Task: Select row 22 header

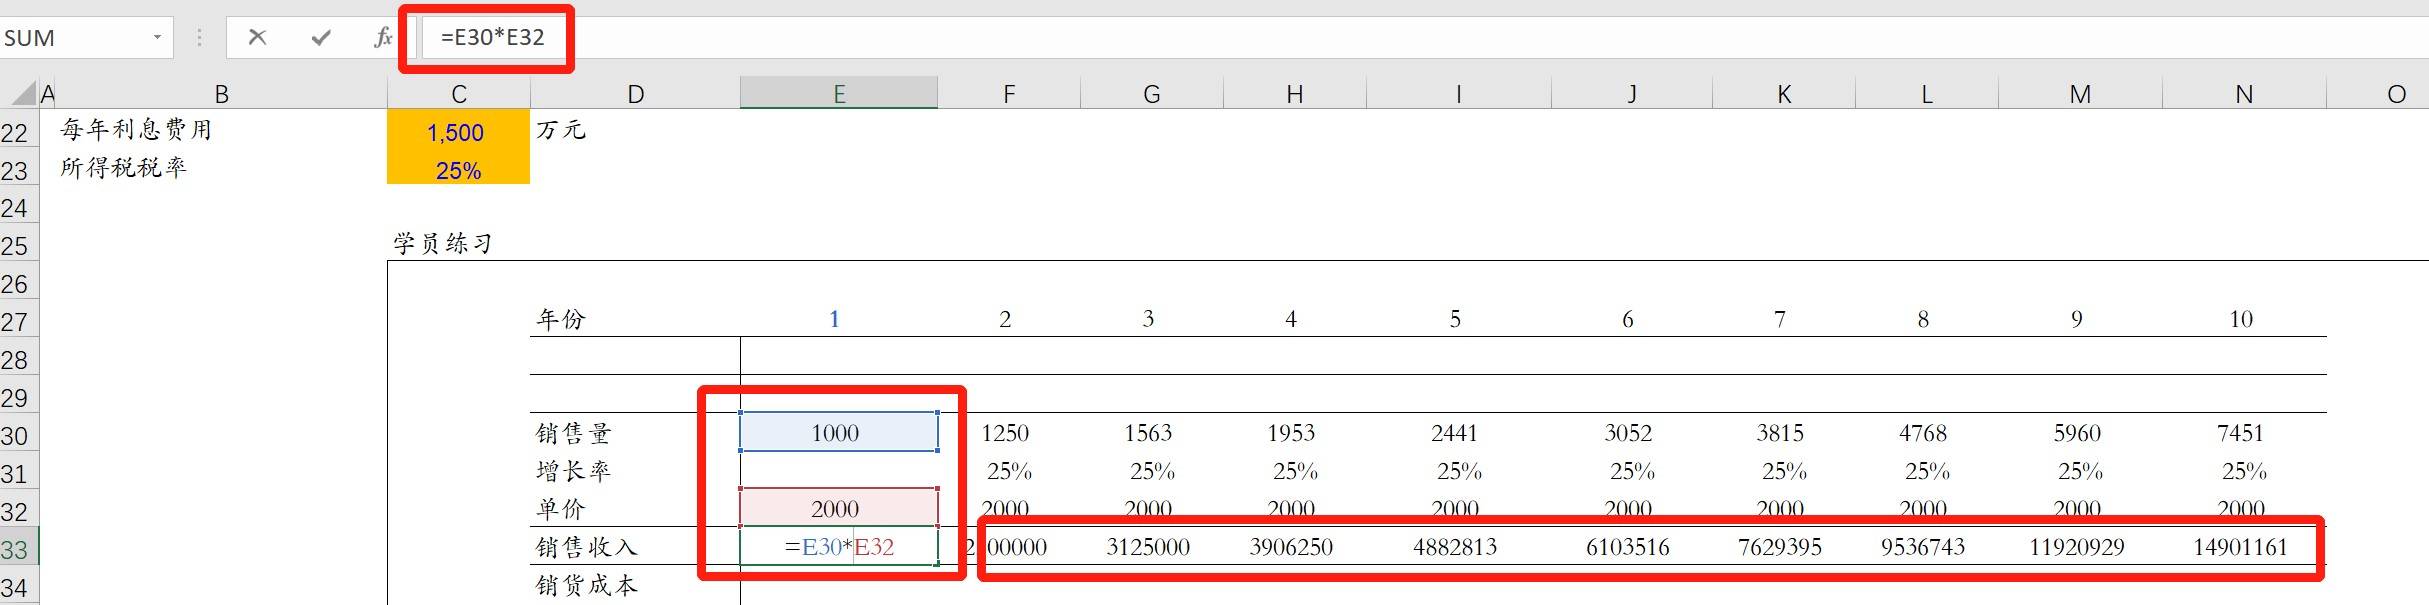Action: coord(15,133)
